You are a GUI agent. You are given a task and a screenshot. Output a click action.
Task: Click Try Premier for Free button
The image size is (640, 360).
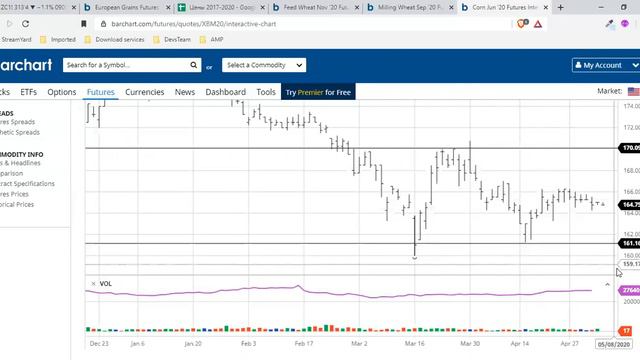click(x=318, y=92)
